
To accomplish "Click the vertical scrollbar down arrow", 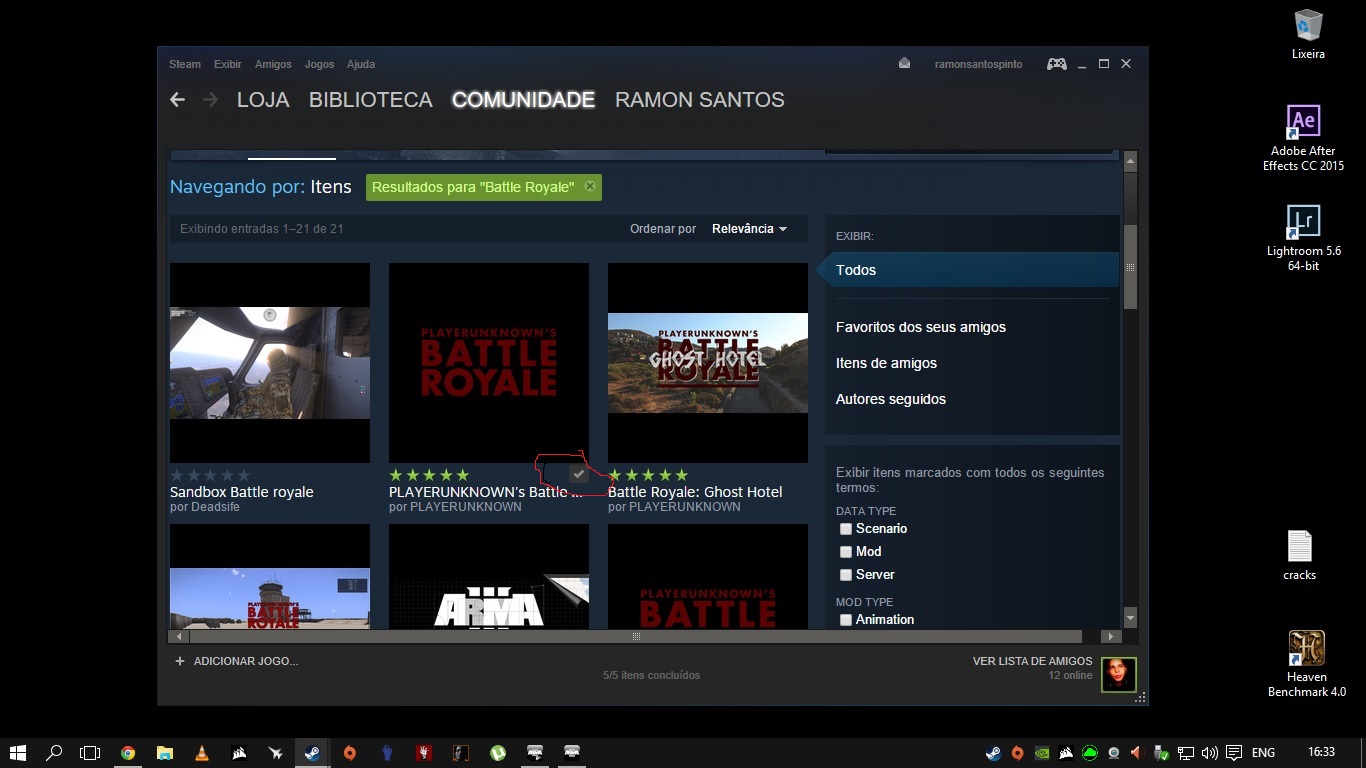I will [x=1130, y=616].
